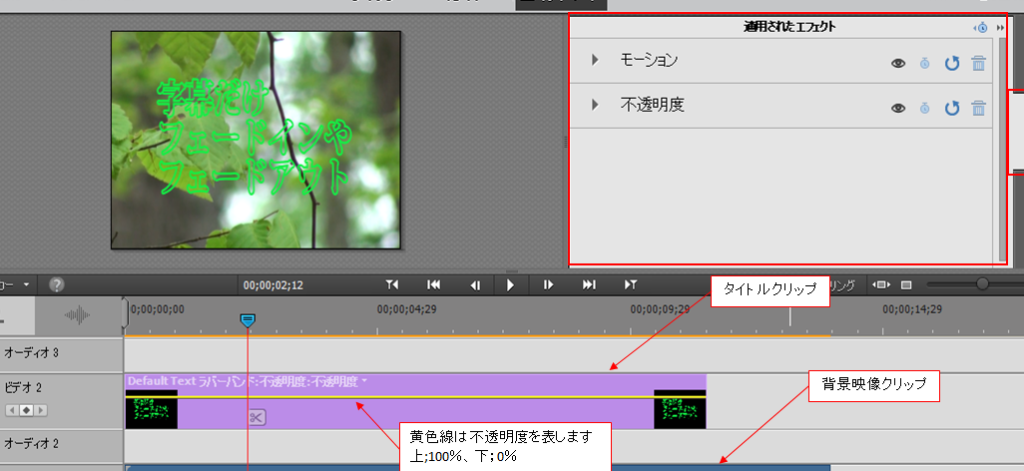Open the applied effects panel flyout arrows
This screenshot has width=1024, height=471.
[1000, 28]
